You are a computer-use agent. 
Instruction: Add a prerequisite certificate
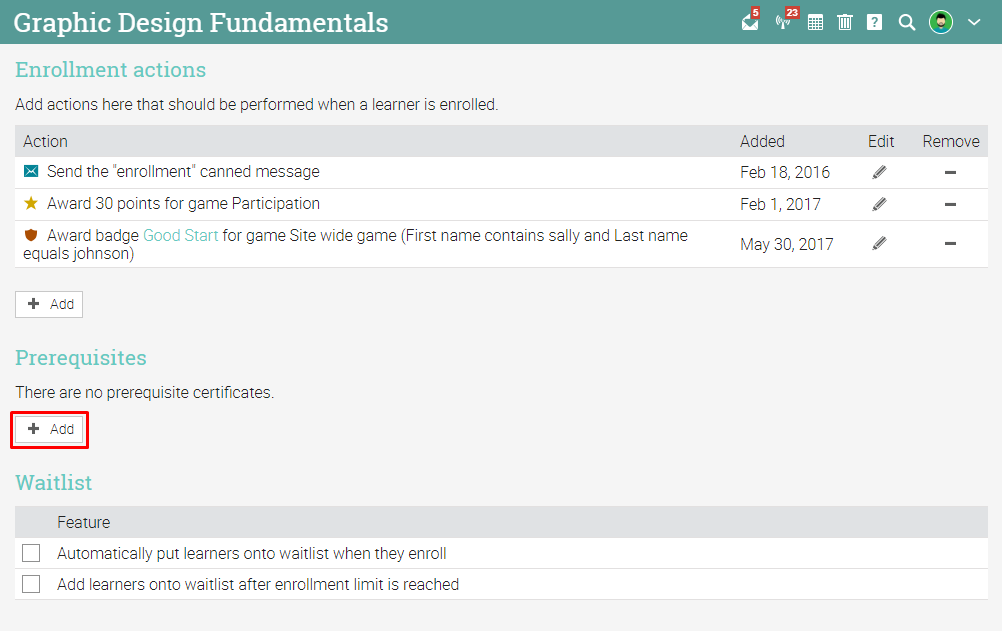tap(50, 429)
